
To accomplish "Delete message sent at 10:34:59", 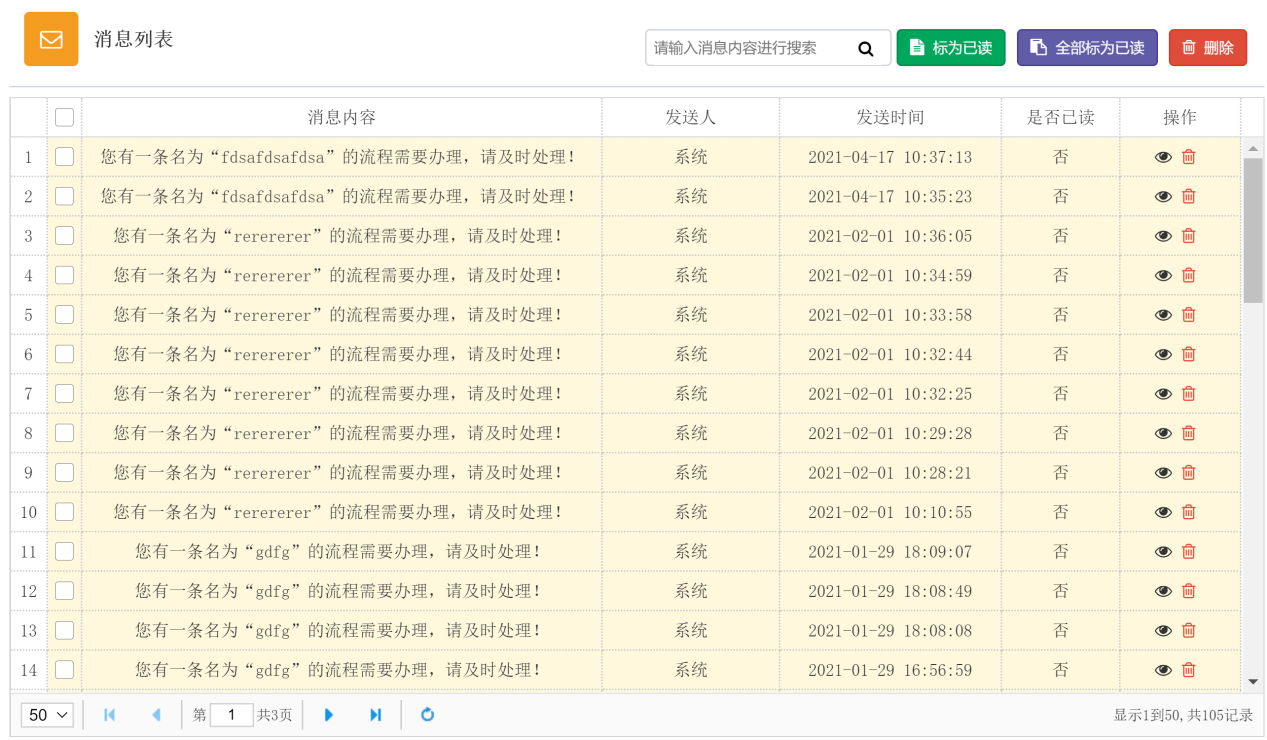I will [x=1189, y=275].
